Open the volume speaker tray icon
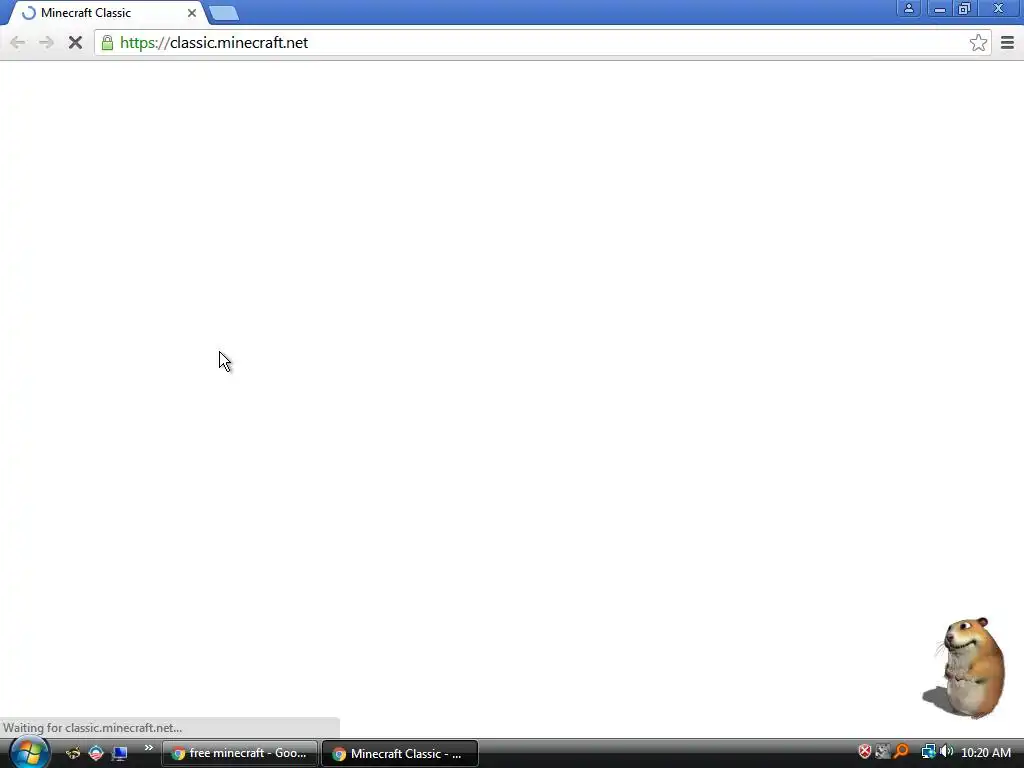 coord(946,752)
